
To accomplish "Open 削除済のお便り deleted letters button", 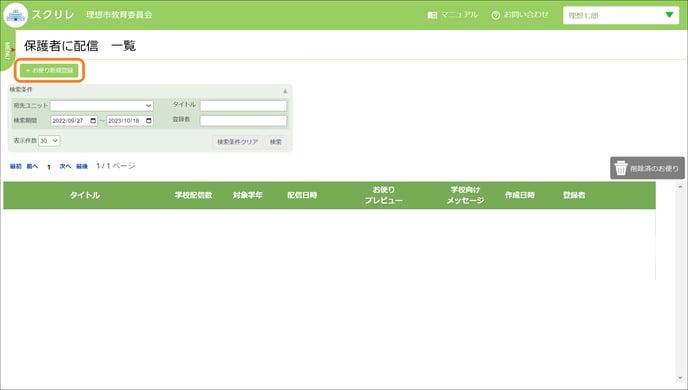I will [647, 168].
